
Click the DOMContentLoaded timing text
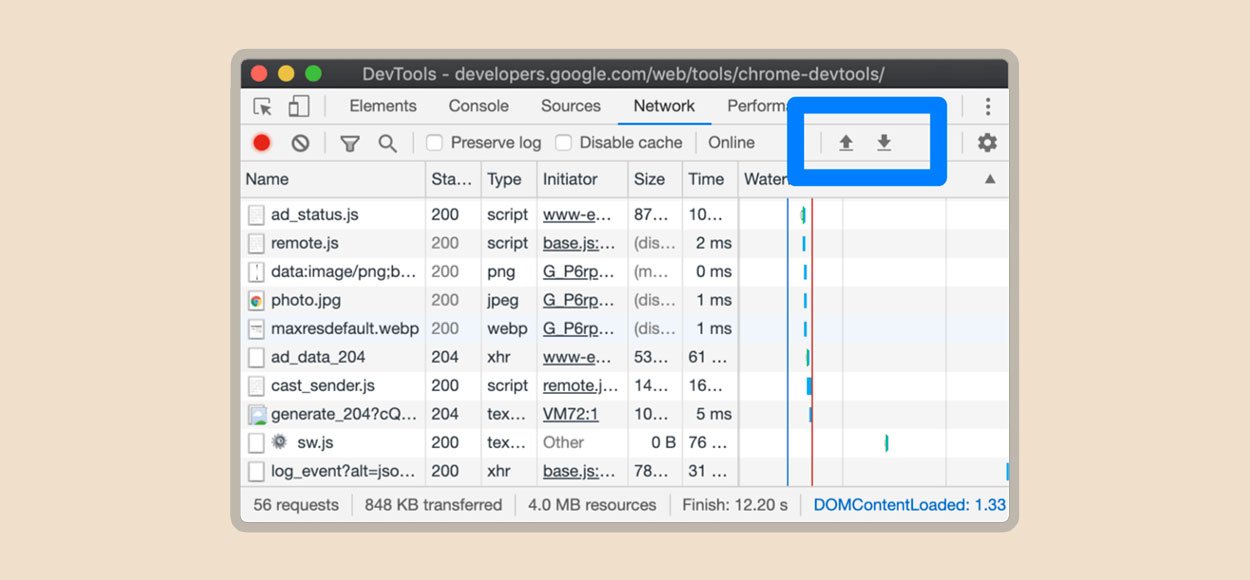pos(910,505)
